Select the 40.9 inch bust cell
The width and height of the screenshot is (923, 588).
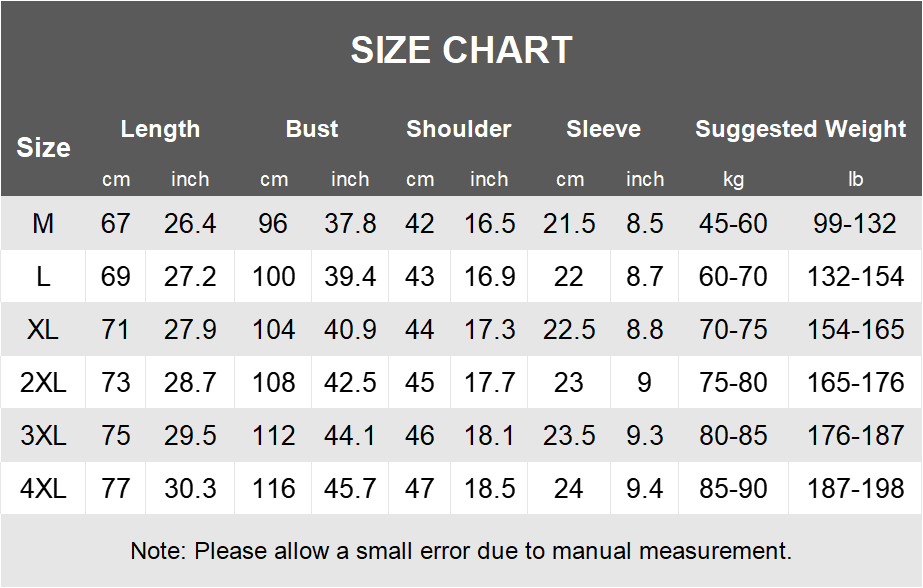350,330
